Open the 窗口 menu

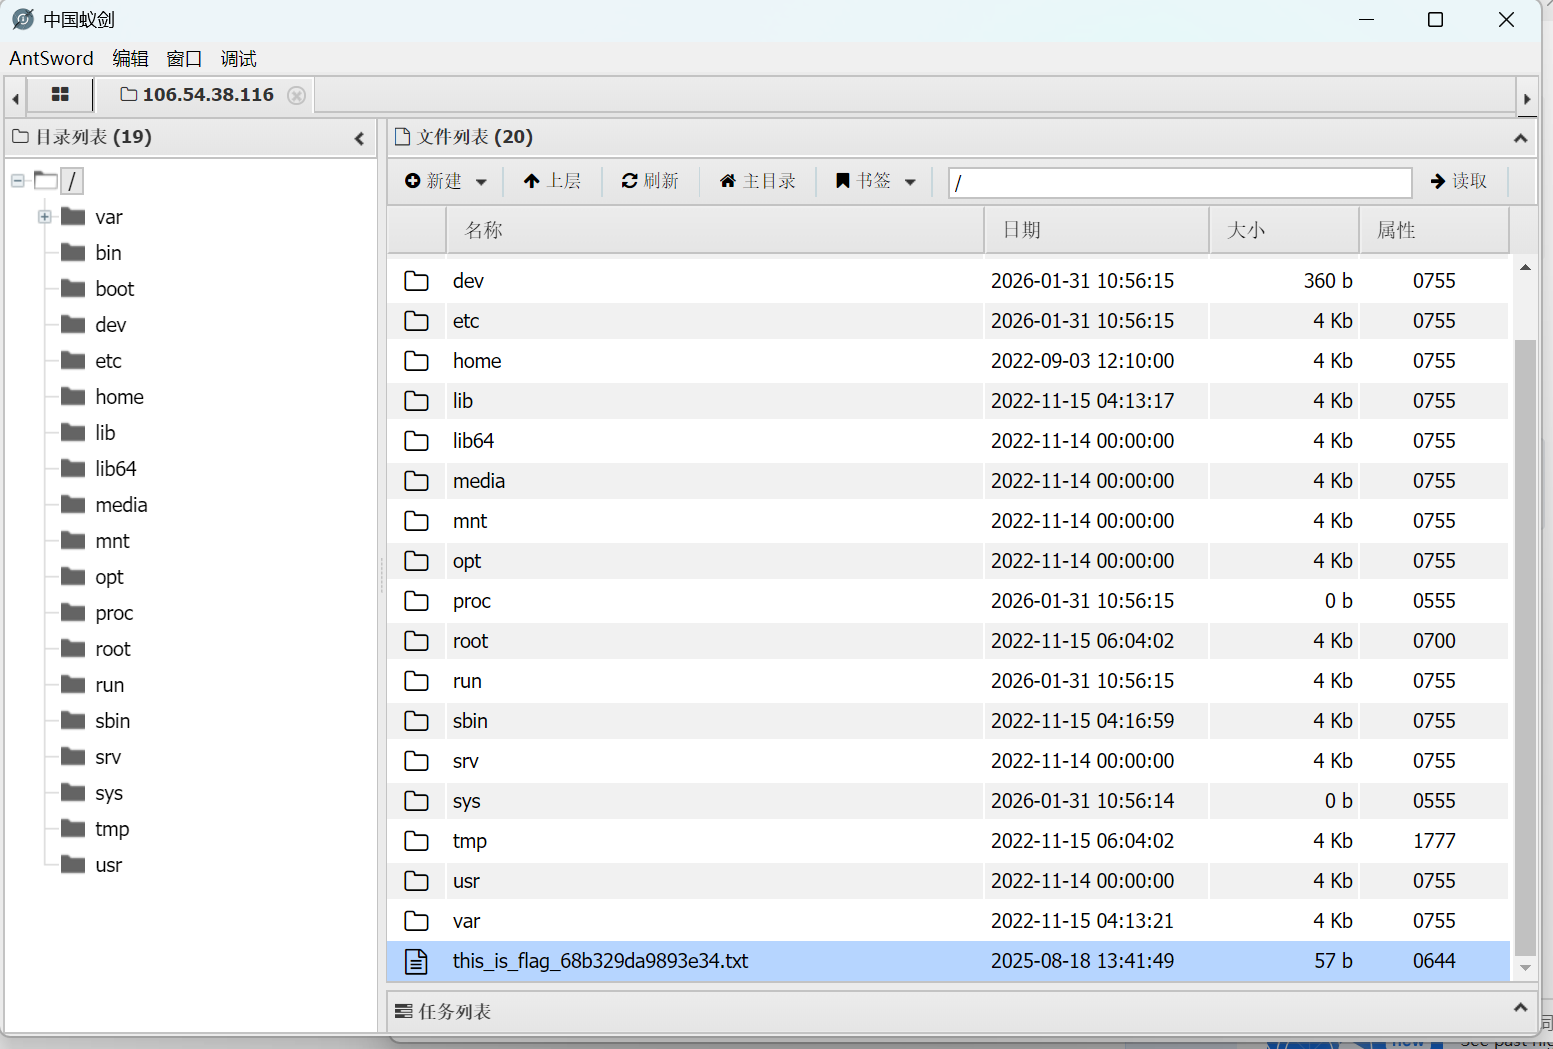pyautogui.click(x=184, y=58)
